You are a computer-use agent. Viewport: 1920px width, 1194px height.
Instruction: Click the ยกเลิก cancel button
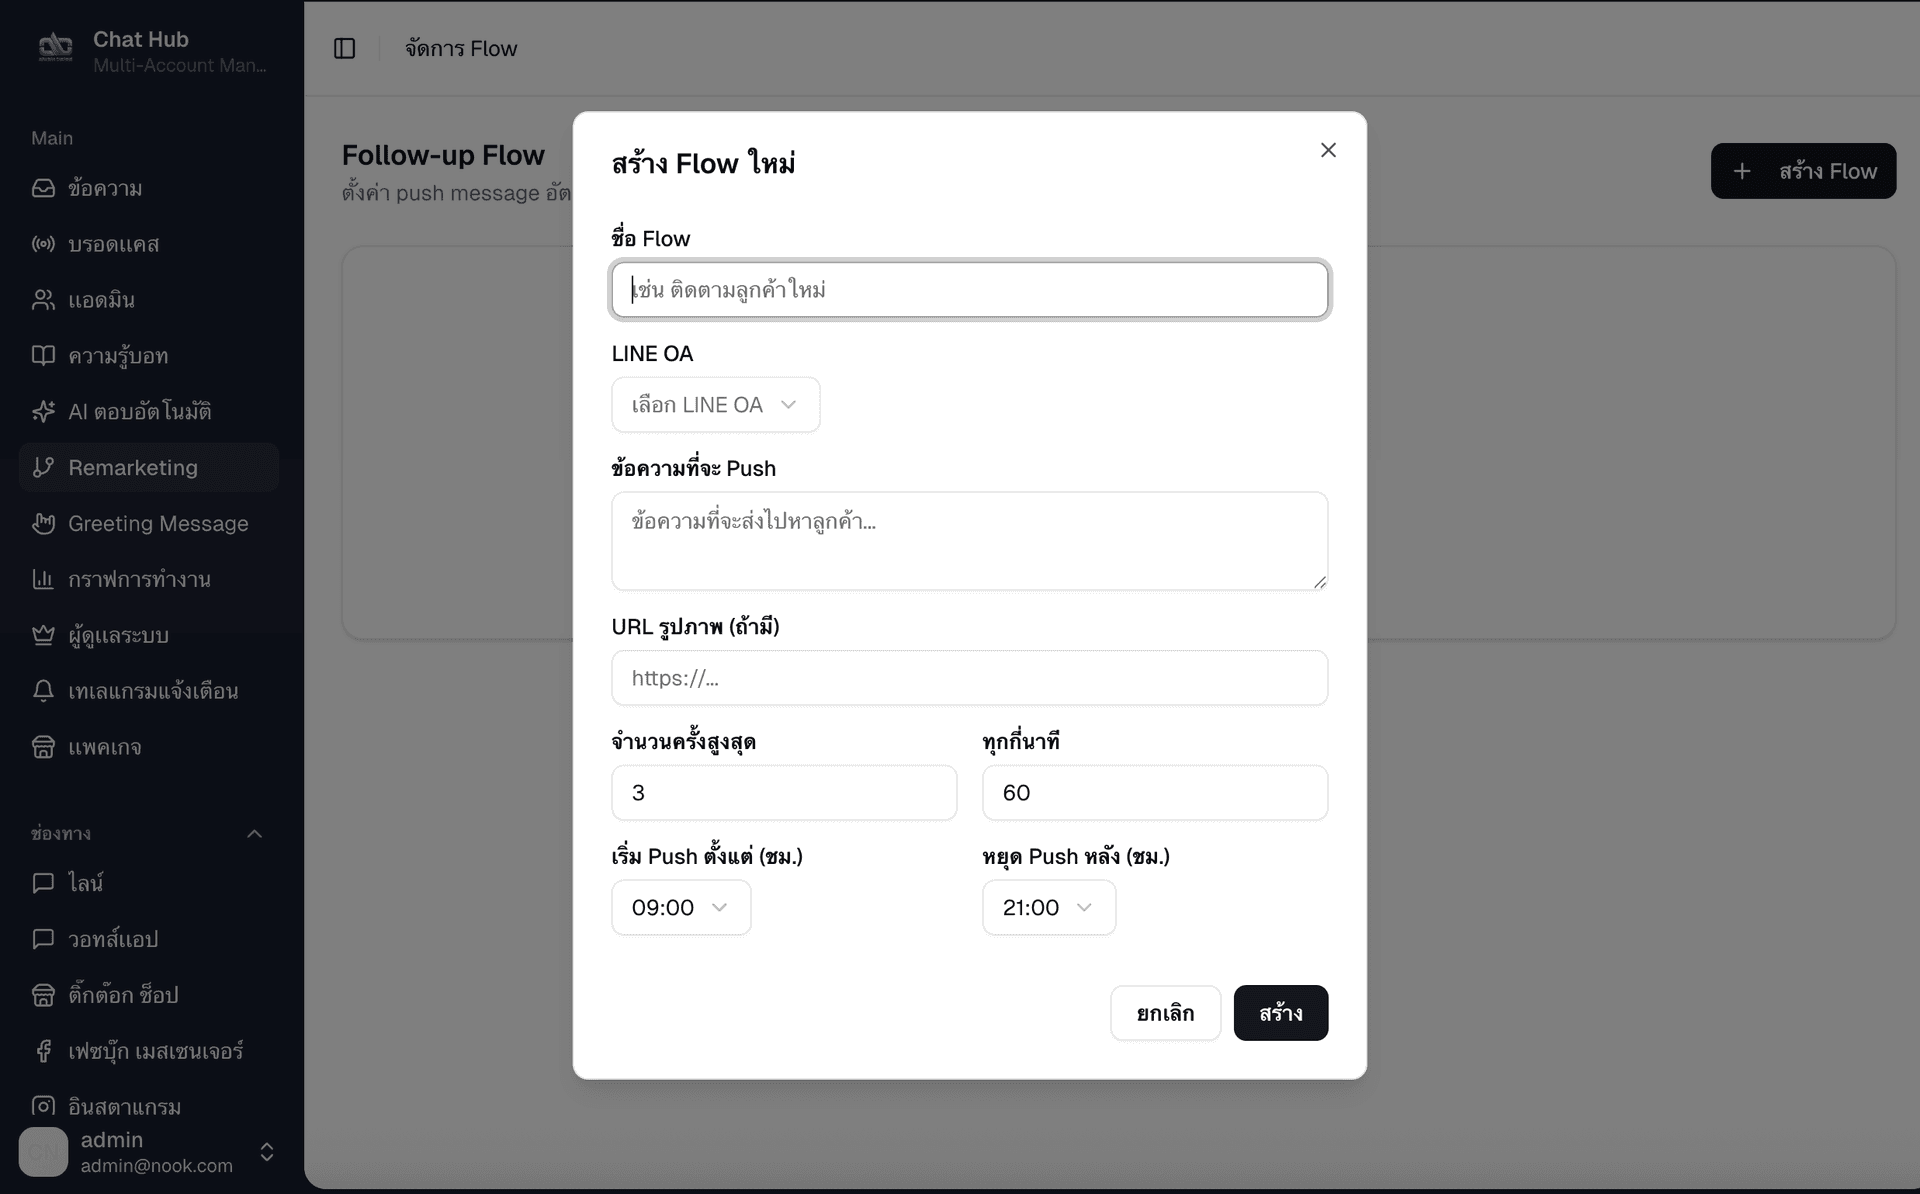1165,1013
